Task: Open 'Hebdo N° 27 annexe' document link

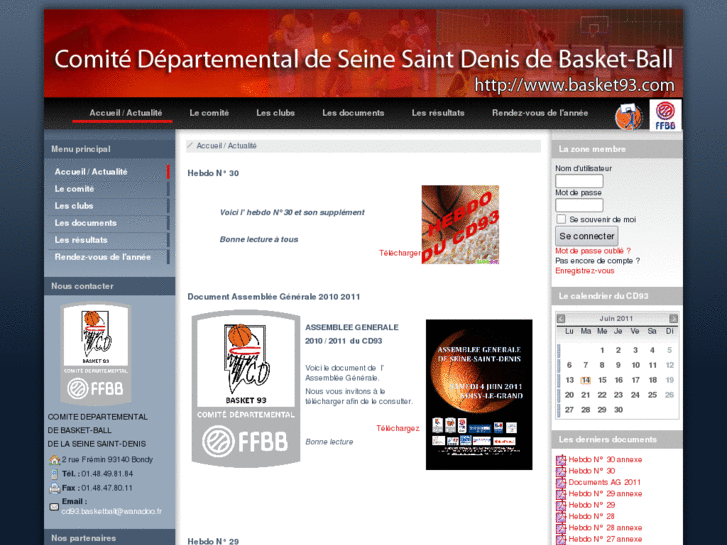Action: pyautogui.click(x=605, y=539)
